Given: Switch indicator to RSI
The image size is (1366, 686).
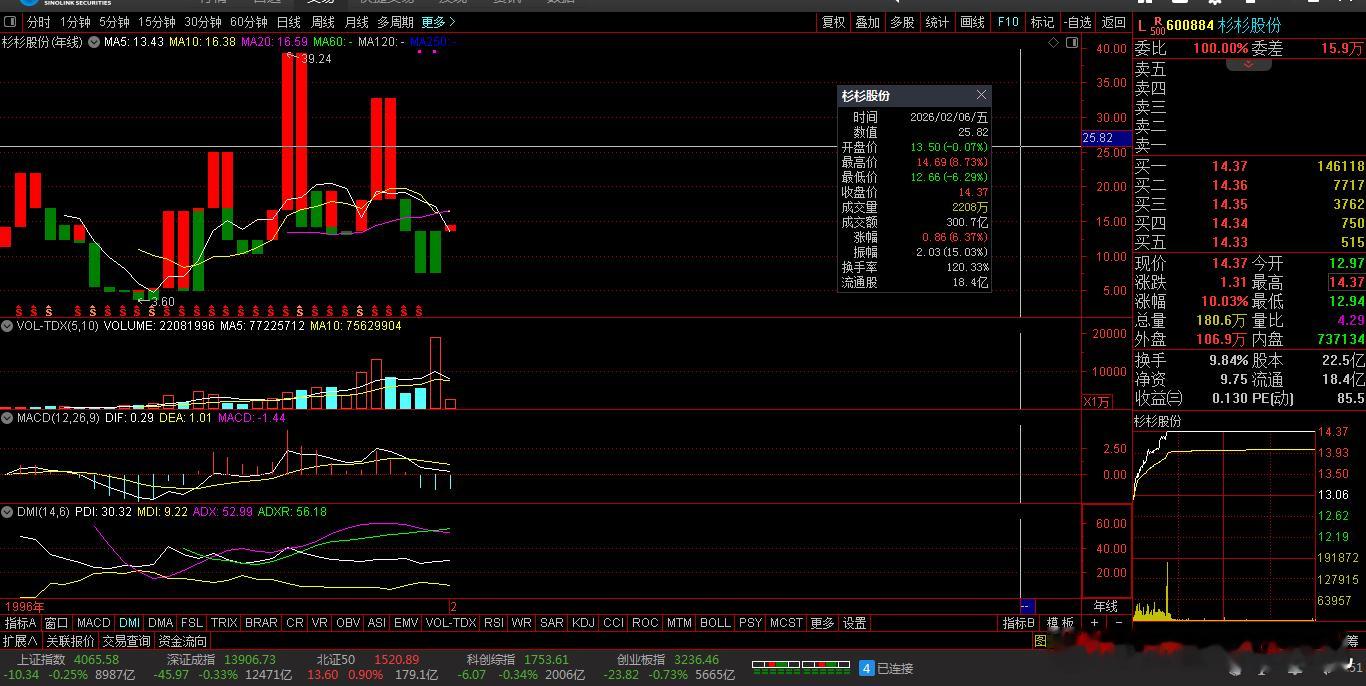Looking at the screenshot, I should 493,623.
